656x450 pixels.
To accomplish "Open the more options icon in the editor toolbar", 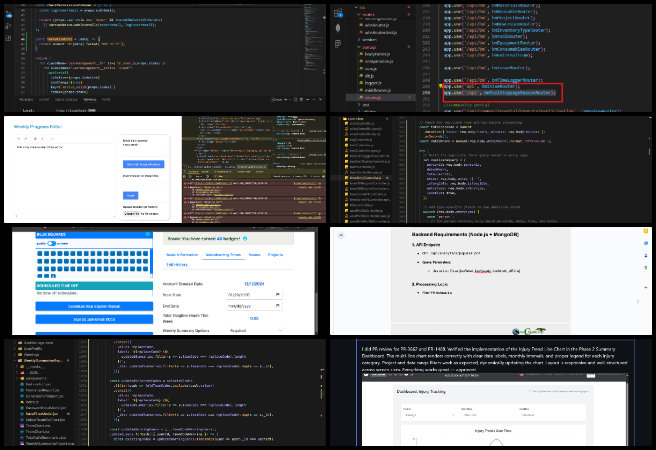I will pyautogui.click(x=52, y=138).
